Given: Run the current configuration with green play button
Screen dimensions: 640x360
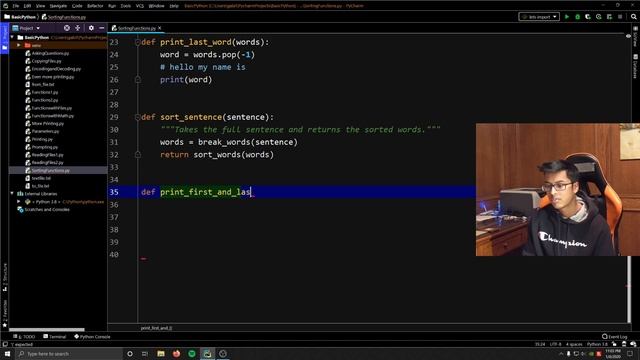Looking at the screenshot, I should click(567, 17).
